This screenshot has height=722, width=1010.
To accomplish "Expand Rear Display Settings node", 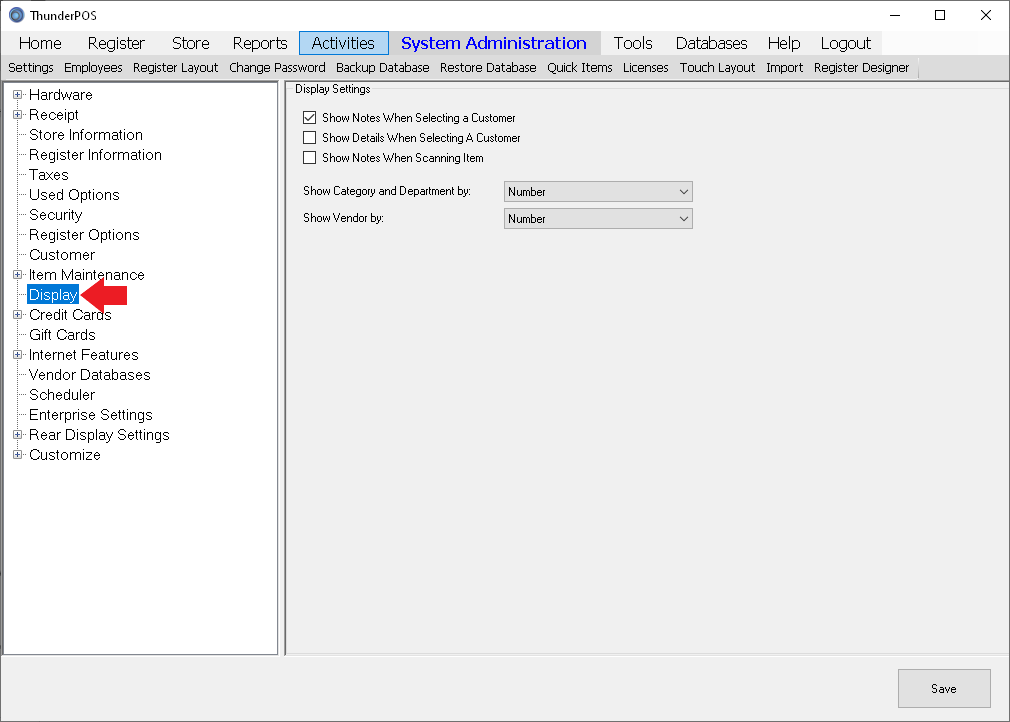I will [x=17, y=435].
